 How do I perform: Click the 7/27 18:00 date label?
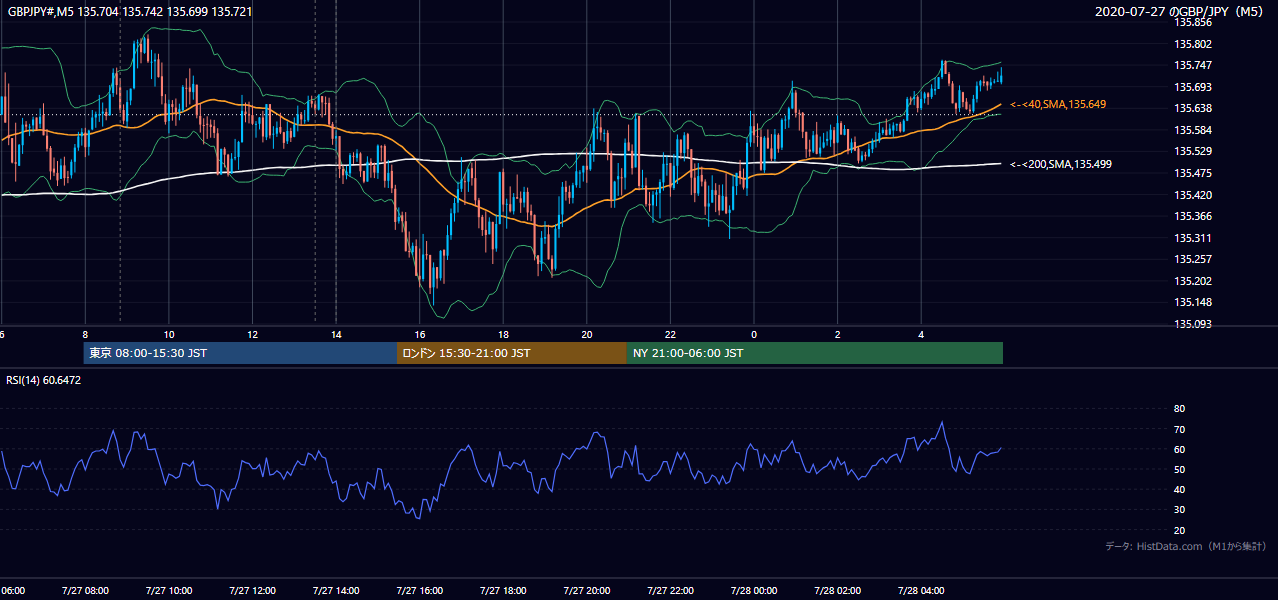click(504, 590)
